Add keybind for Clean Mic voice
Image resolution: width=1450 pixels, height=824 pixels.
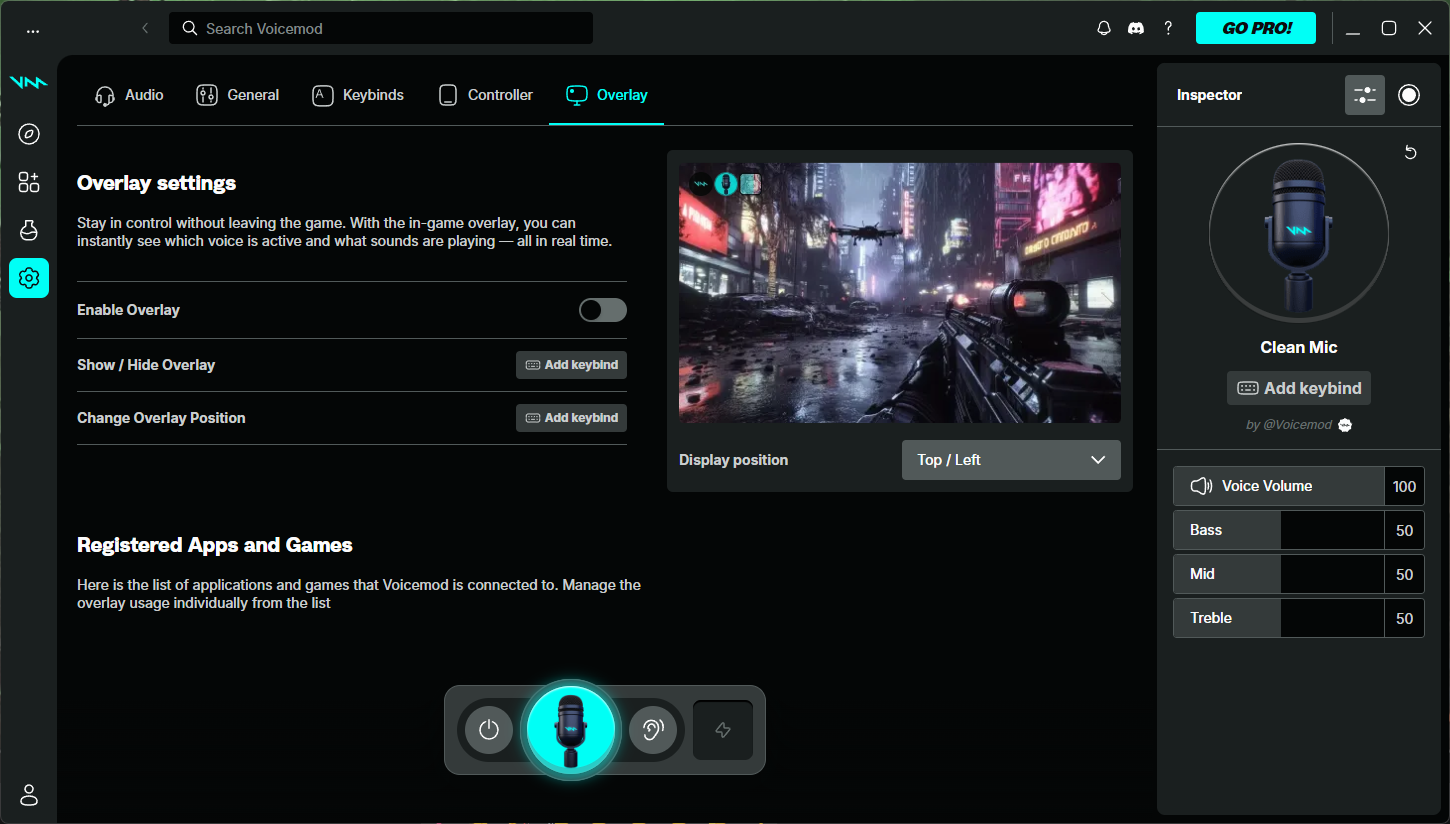coord(1299,388)
